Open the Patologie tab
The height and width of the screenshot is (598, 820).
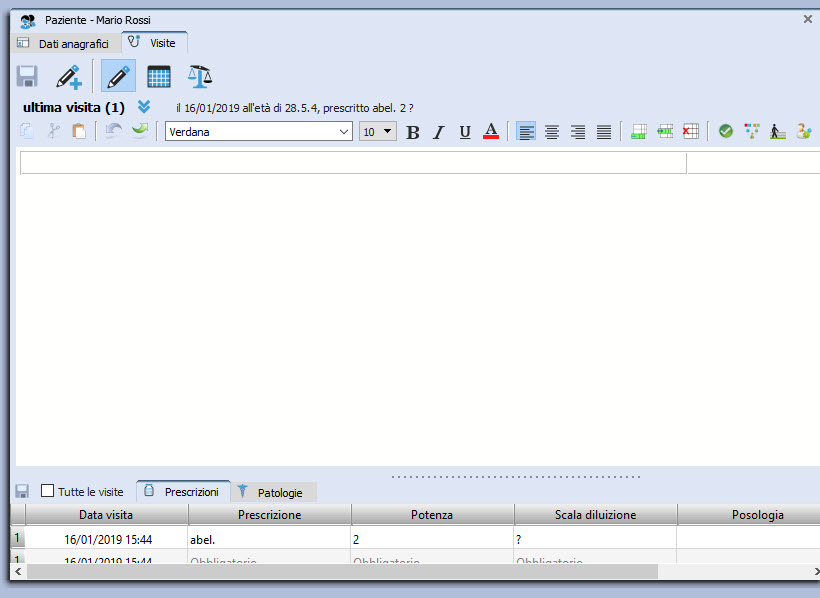pos(277,493)
